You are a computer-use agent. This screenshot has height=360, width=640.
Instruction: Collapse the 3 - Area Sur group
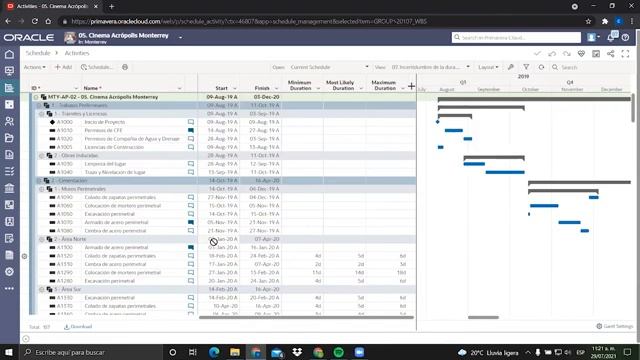pos(42,289)
